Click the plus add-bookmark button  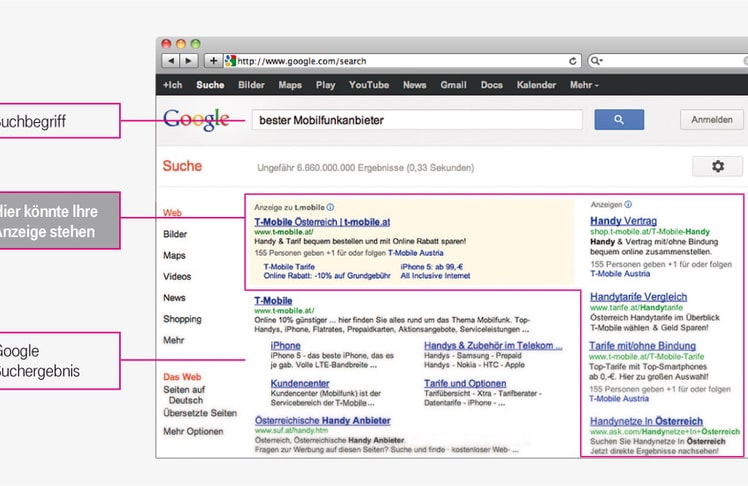(213, 61)
